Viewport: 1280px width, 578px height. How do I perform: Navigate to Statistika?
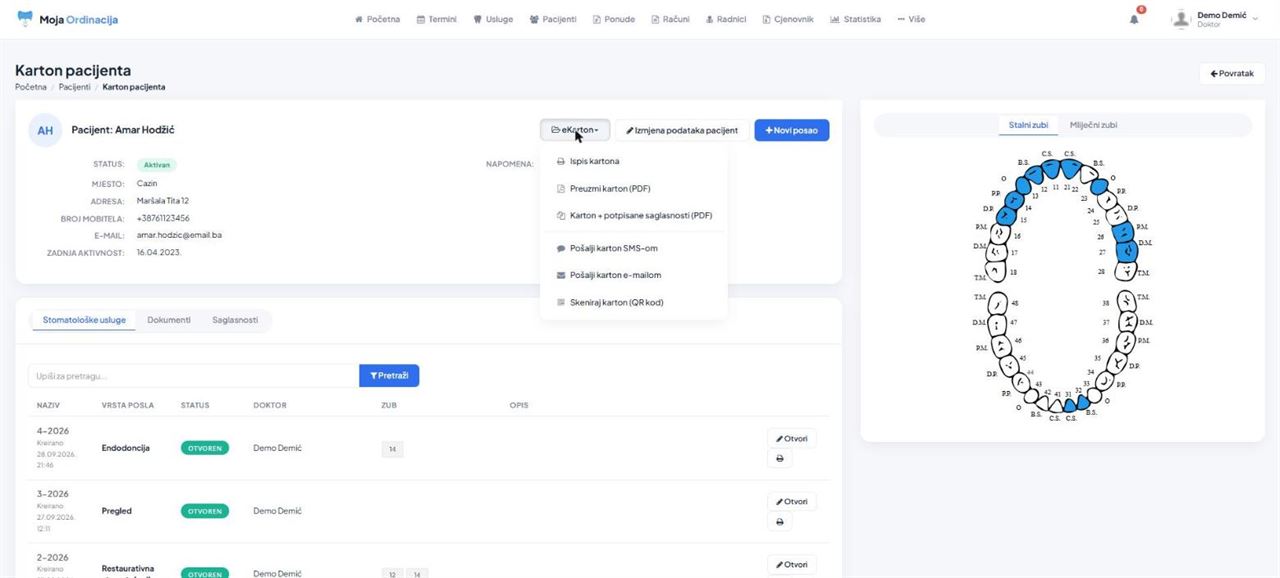point(855,19)
